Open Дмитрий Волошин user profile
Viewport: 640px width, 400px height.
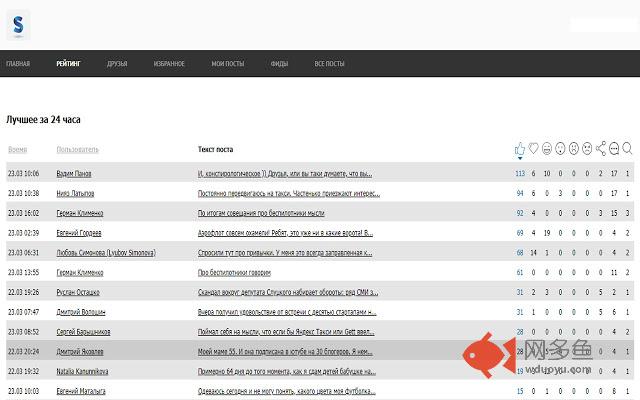pyautogui.click(x=81, y=312)
